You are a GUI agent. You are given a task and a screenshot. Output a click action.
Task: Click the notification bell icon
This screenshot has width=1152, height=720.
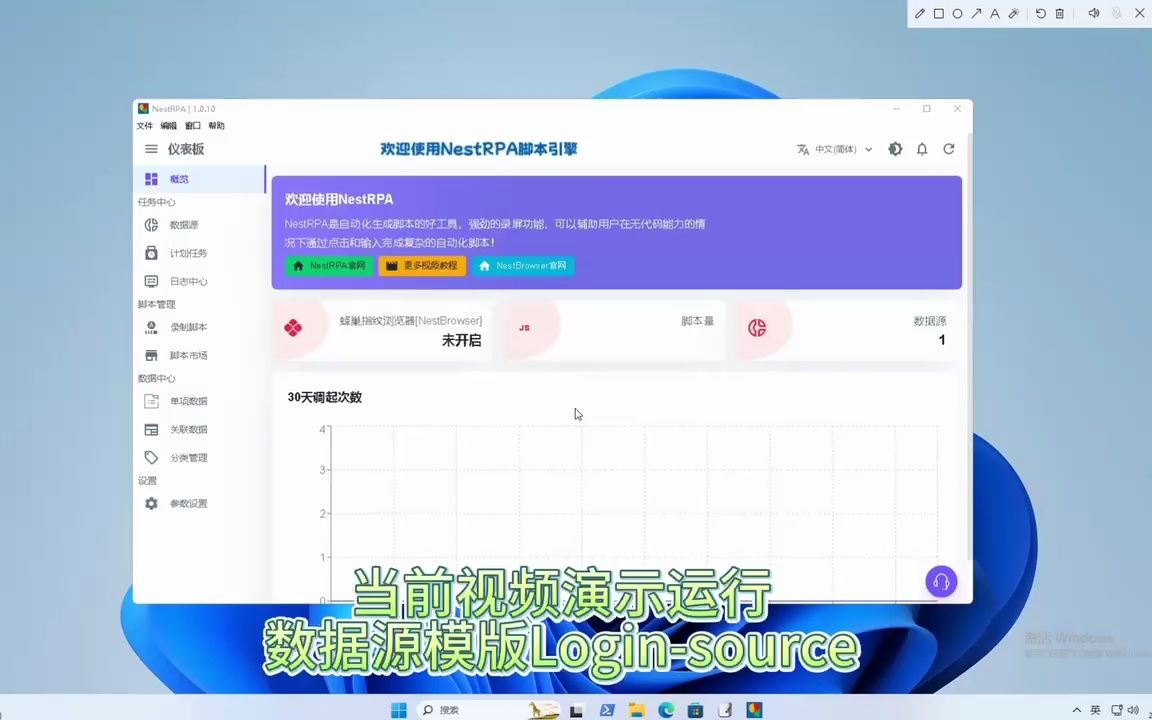point(922,148)
